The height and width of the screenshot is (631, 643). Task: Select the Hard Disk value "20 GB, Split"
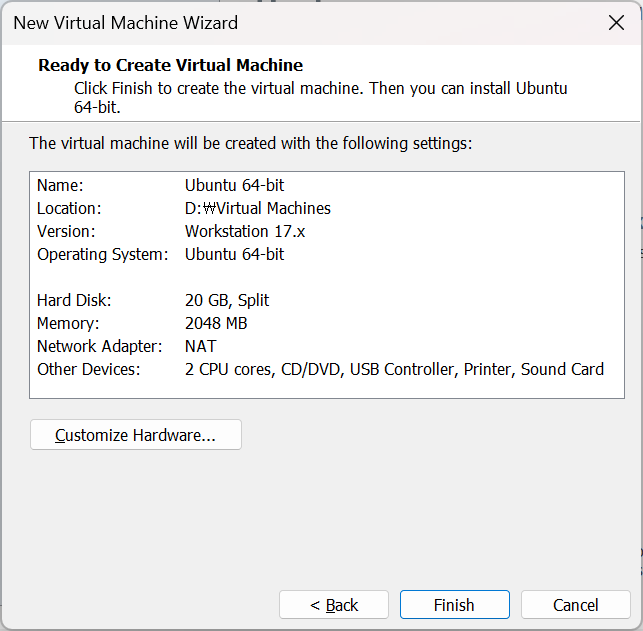click(x=227, y=301)
